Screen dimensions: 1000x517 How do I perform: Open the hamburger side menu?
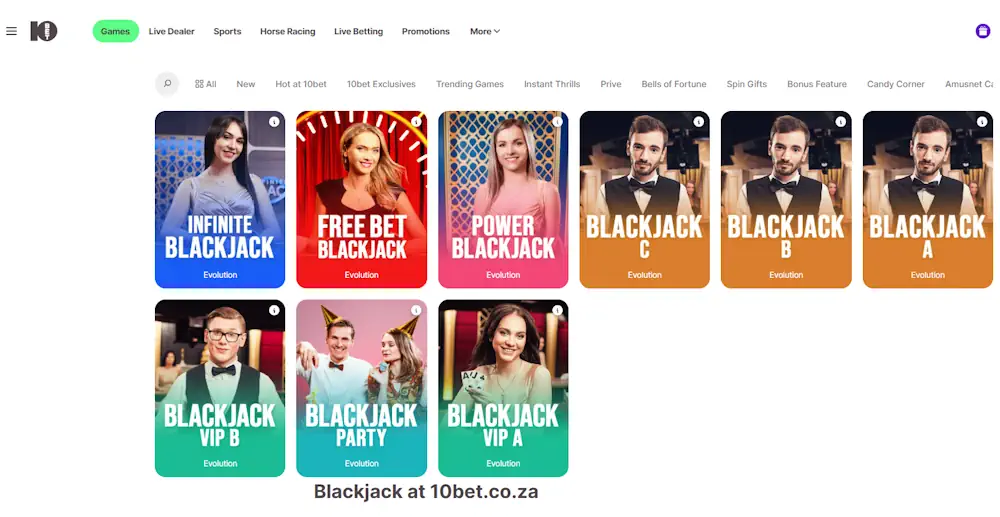[x=11, y=31]
